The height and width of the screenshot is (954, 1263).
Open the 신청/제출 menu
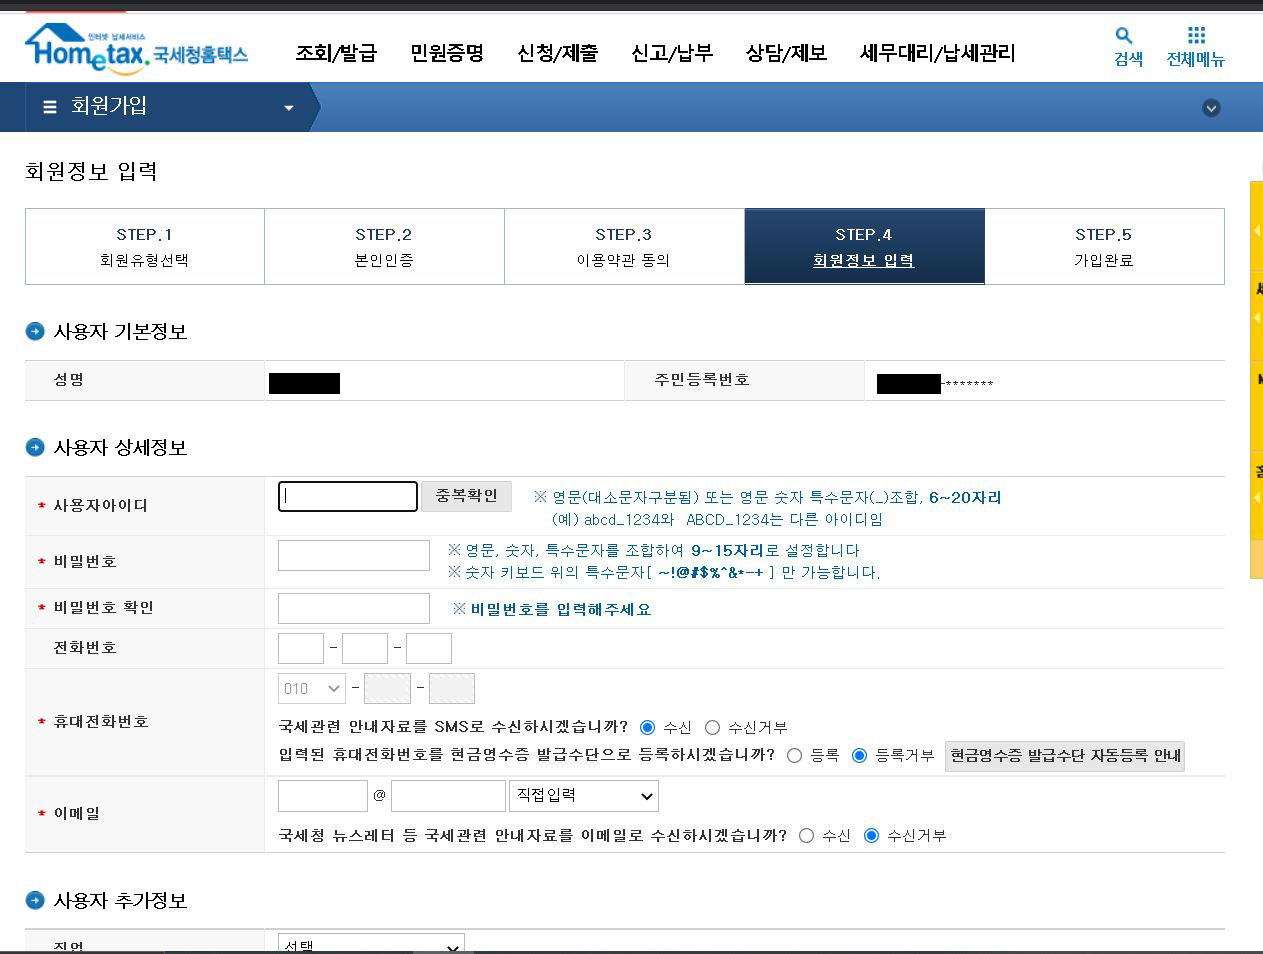click(x=557, y=53)
